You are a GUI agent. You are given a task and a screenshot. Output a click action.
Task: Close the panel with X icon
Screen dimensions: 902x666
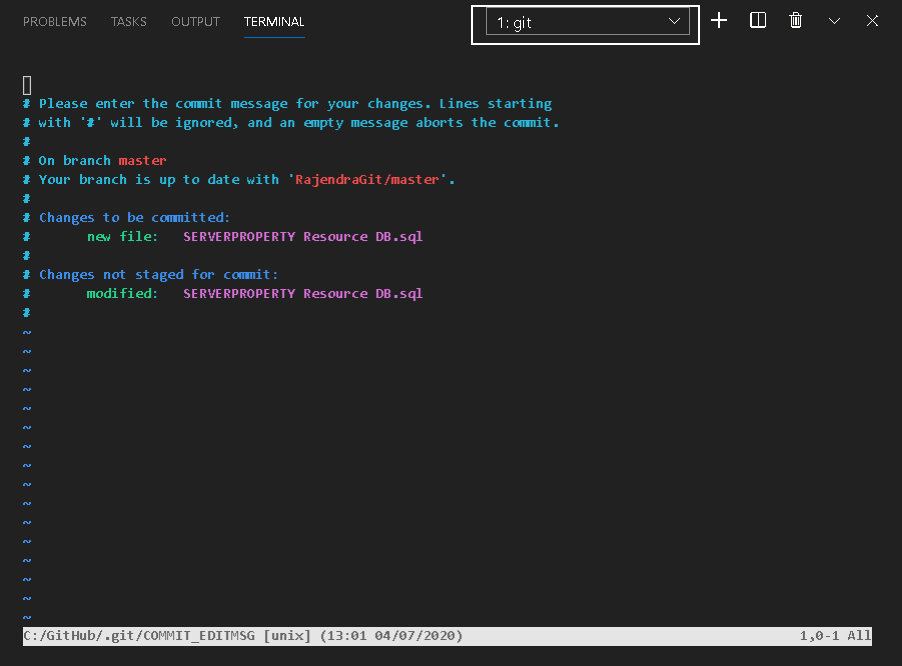(x=872, y=21)
